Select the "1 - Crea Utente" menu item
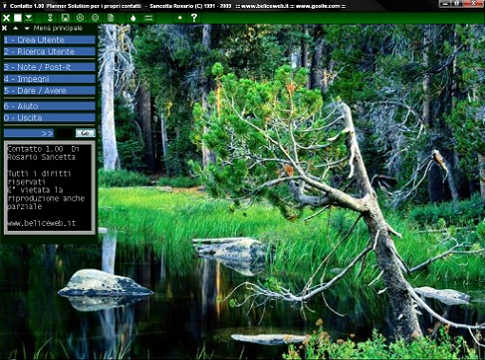Image resolution: width=485 pixels, height=360 pixels. coord(50,40)
